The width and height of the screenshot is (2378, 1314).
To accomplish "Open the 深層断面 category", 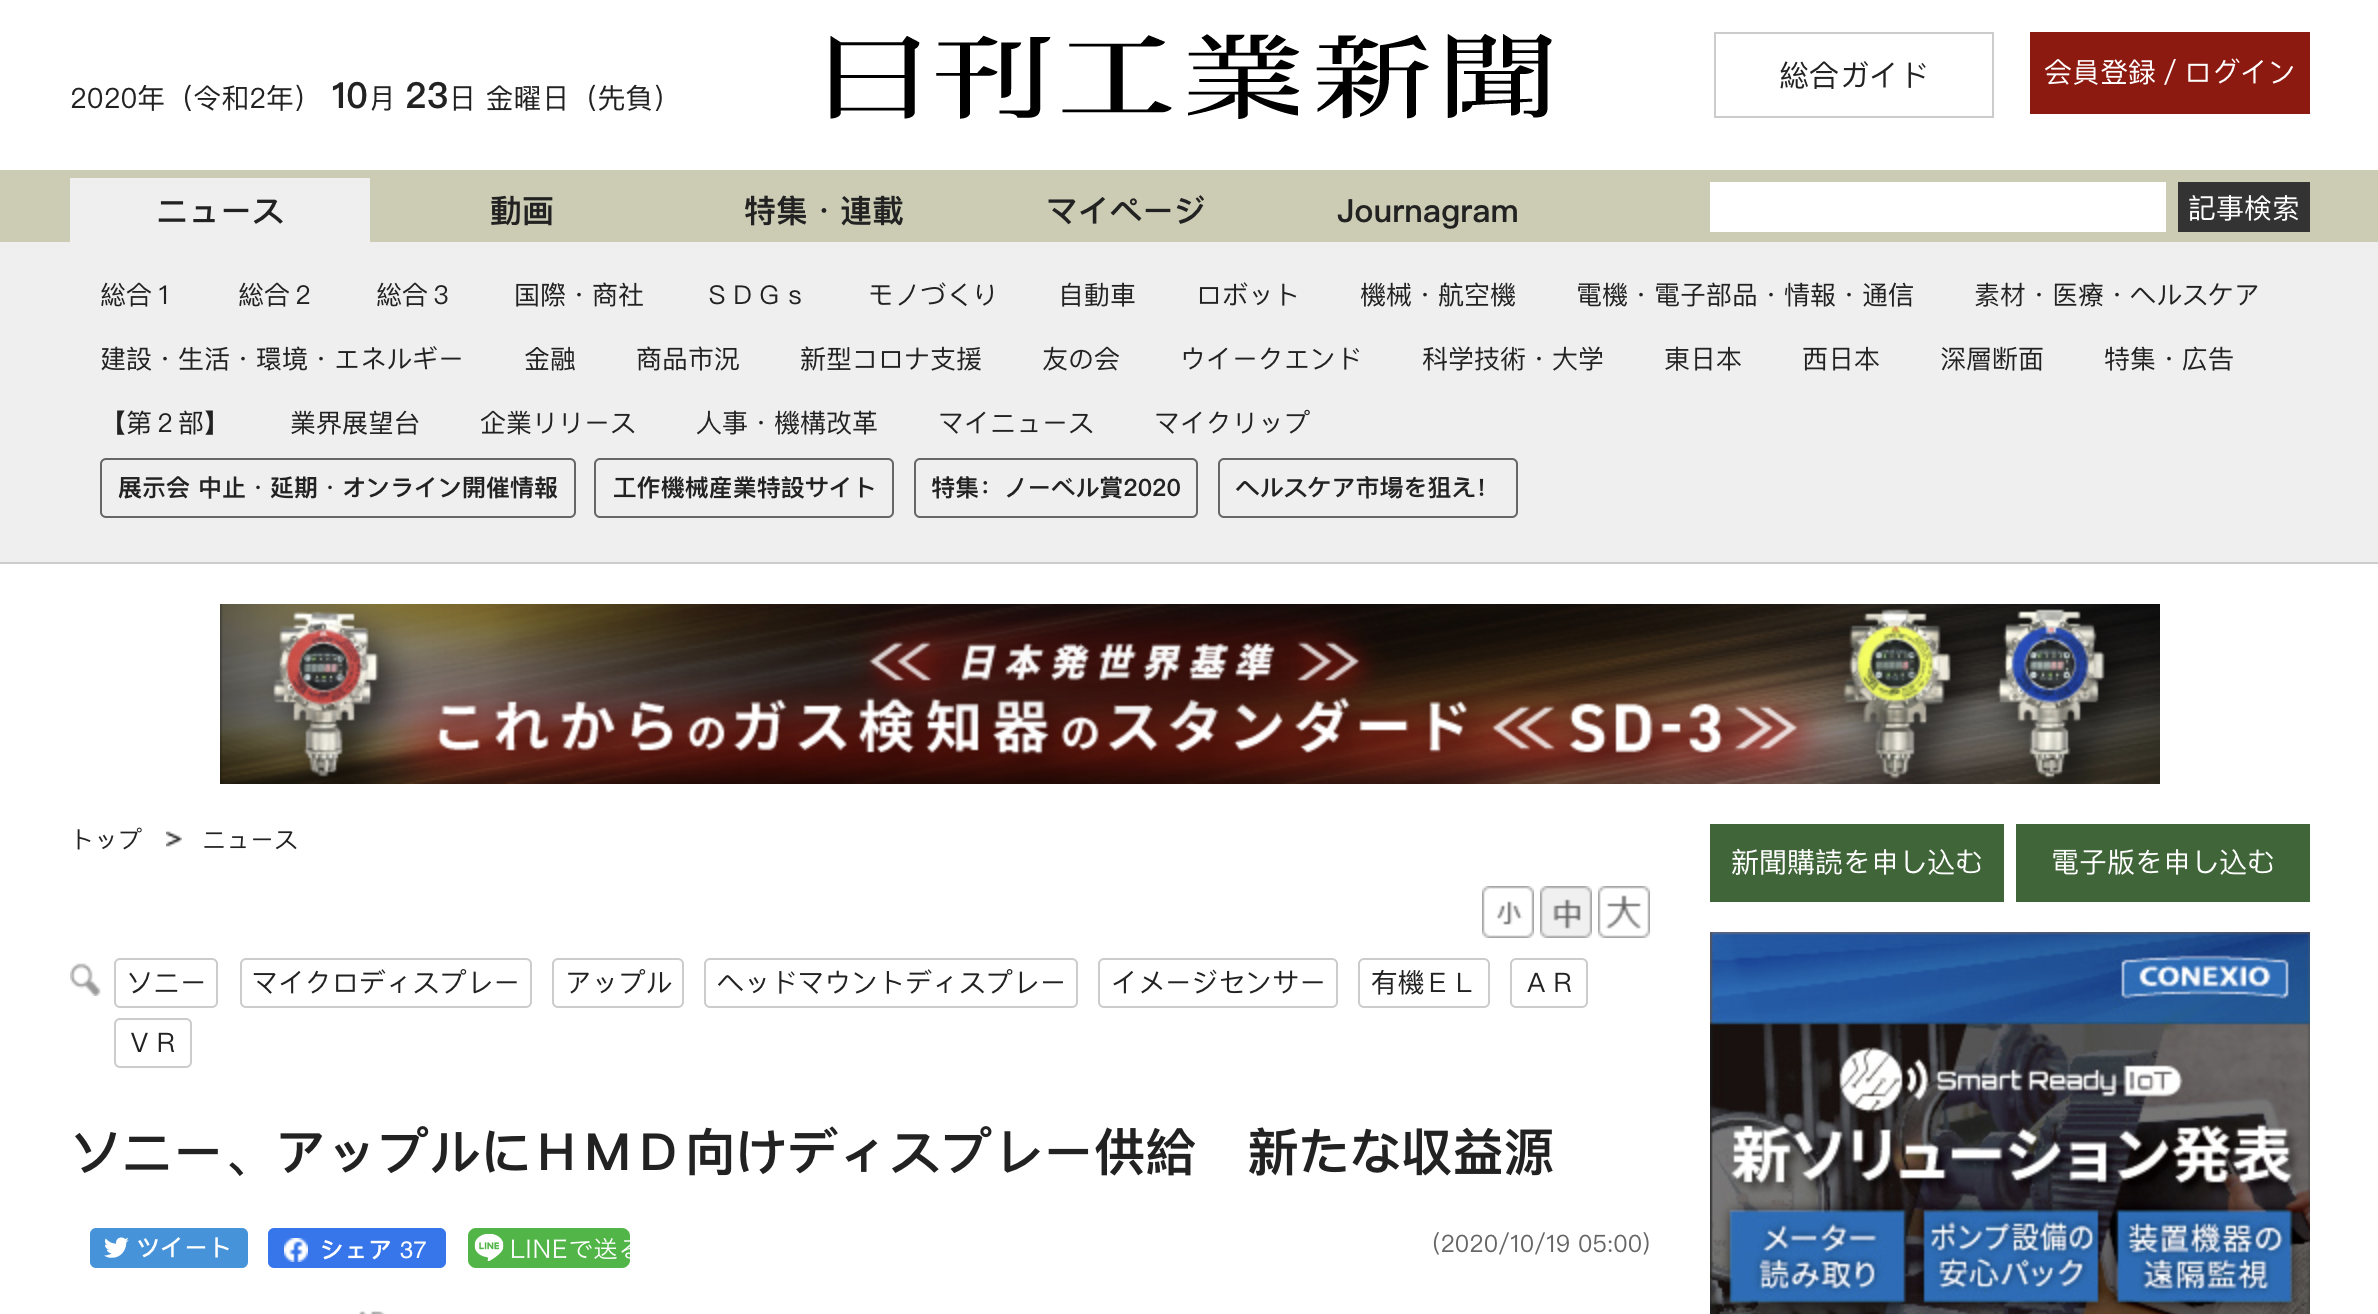I will (x=1991, y=359).
